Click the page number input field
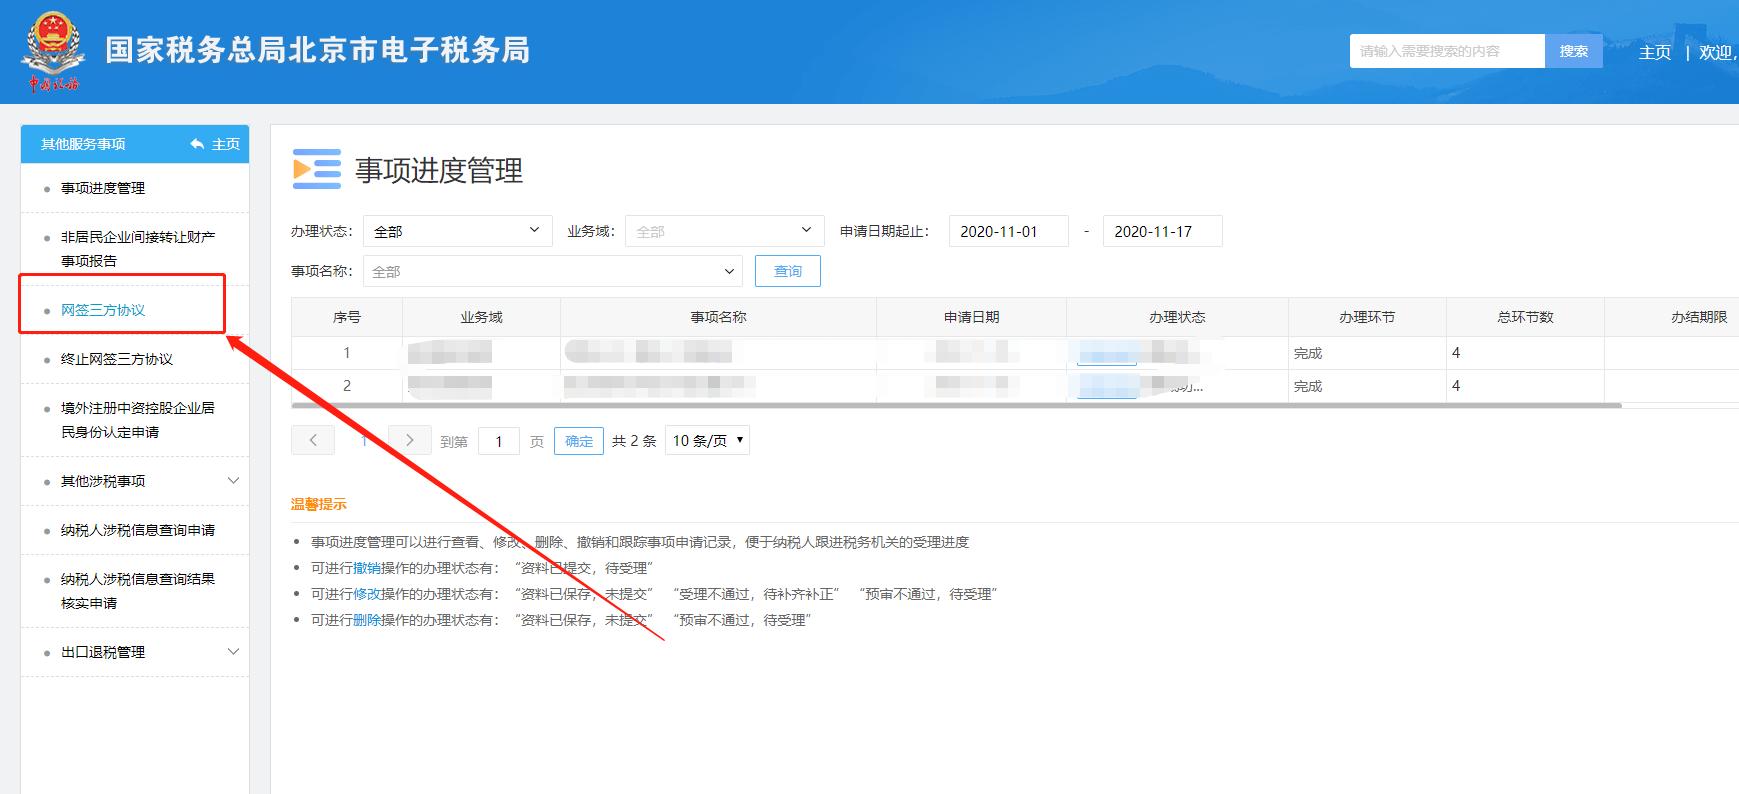This screenshot has width=1739, height=794. [x=499, y=441]
